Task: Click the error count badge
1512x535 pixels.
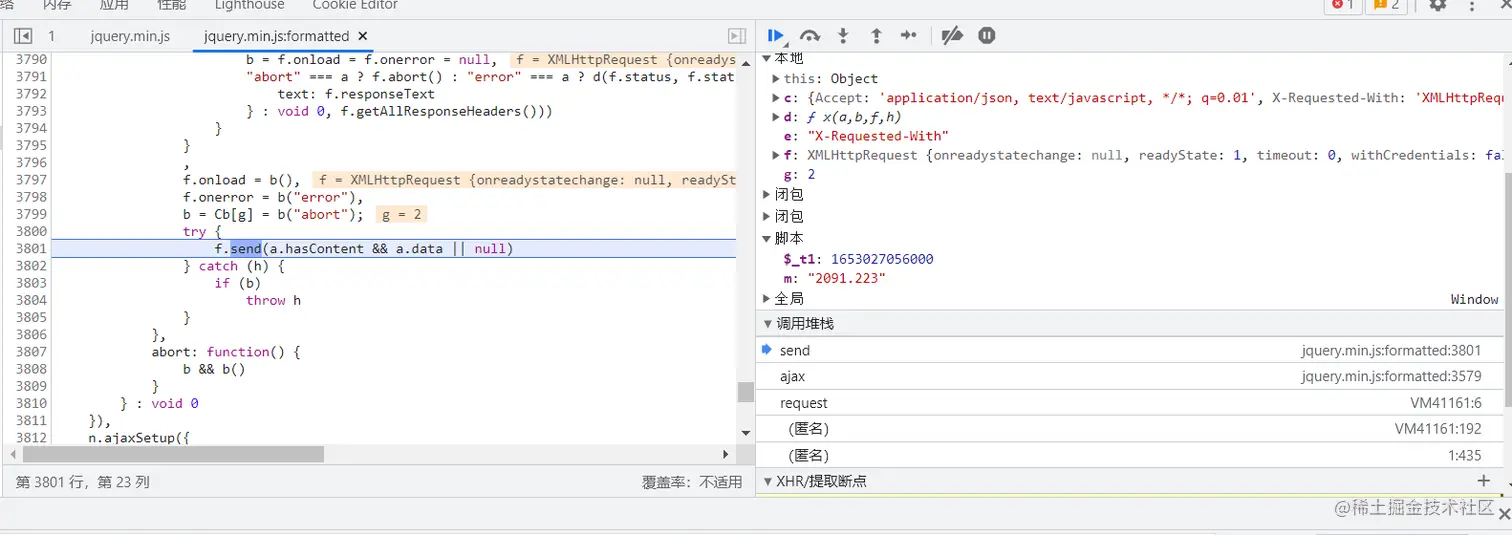Action: click(x=1342, y=5)
